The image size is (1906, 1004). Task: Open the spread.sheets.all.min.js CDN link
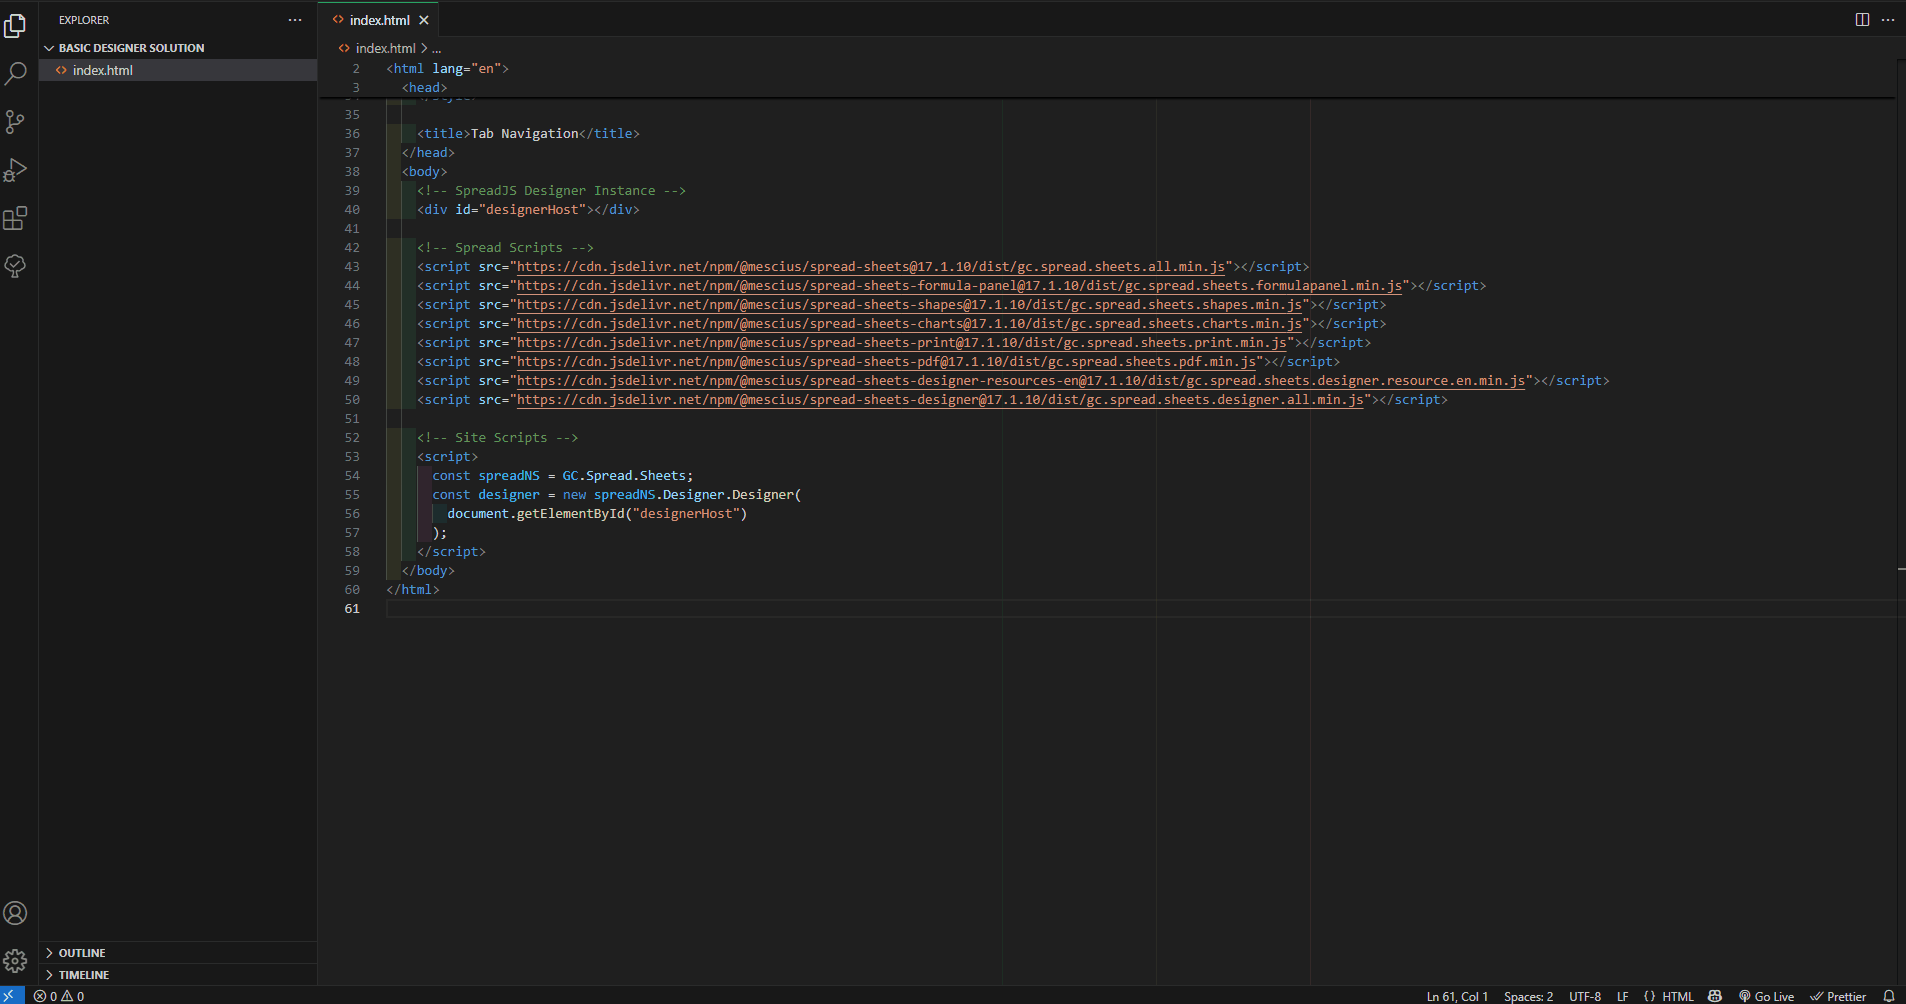coord(871,267)
